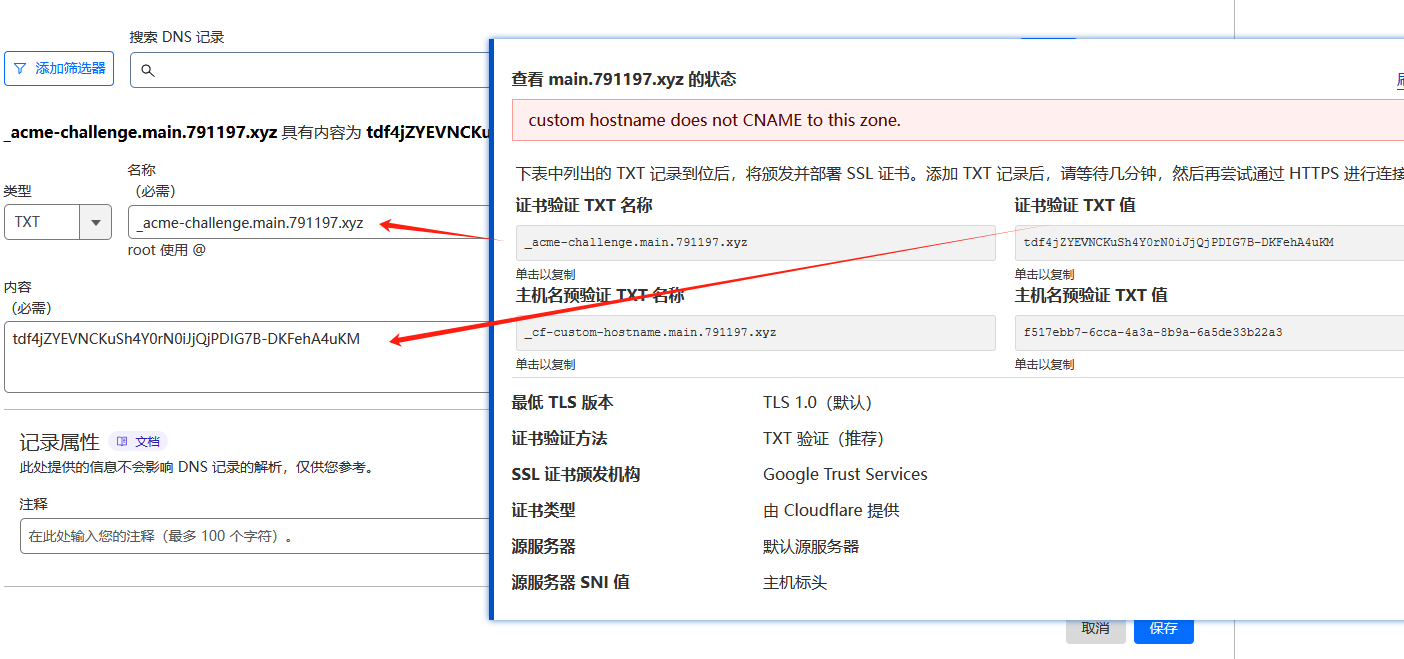Click the 名称 input with _acme-challenge.main.791197.xyz
The width and height of the screenshot is (1404, 659).
click(x=309, y=222)
